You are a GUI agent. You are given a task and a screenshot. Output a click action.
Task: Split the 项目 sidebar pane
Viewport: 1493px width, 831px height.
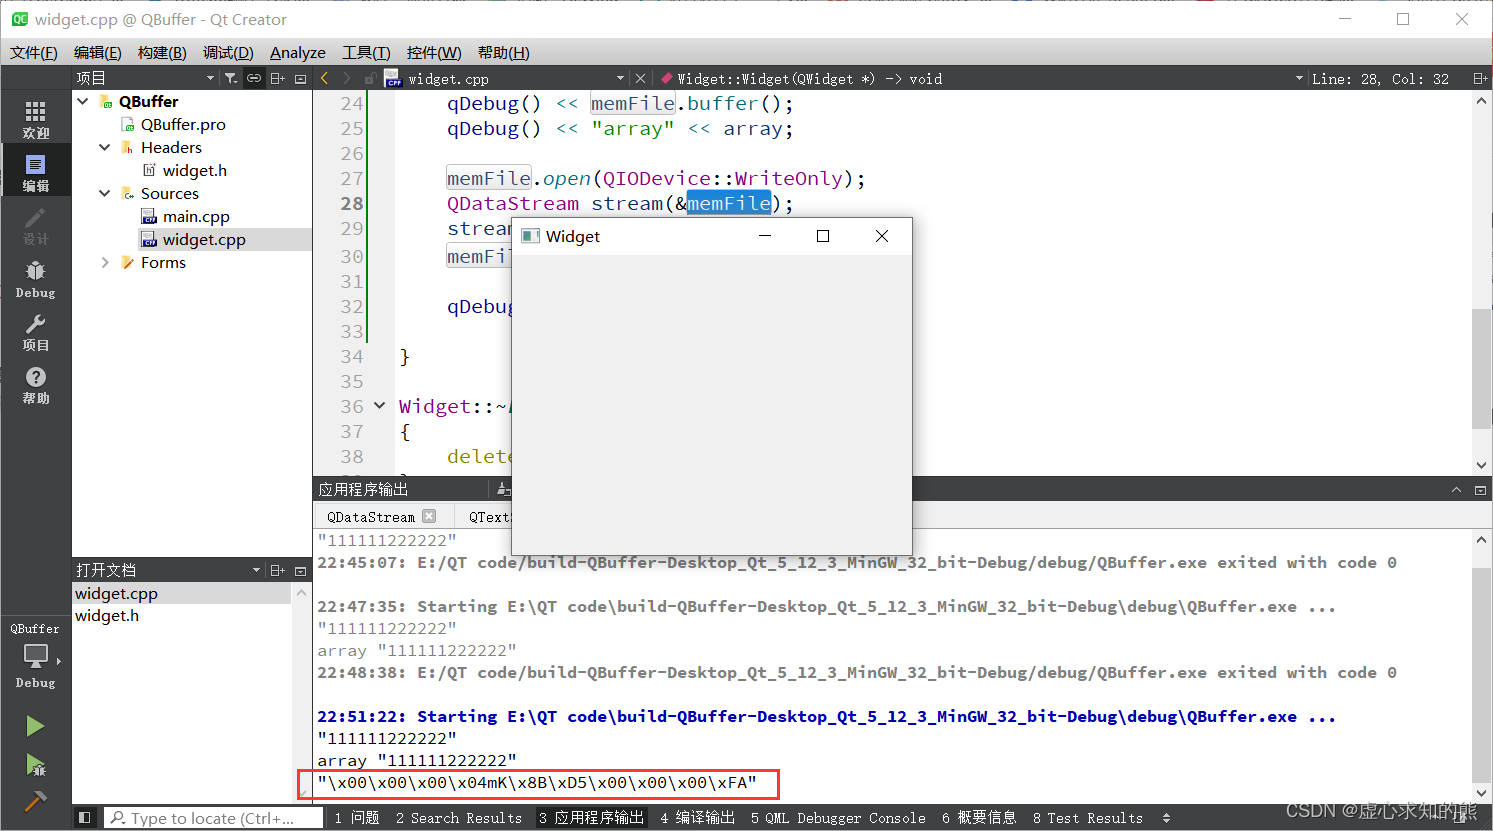tap(278, 78)
